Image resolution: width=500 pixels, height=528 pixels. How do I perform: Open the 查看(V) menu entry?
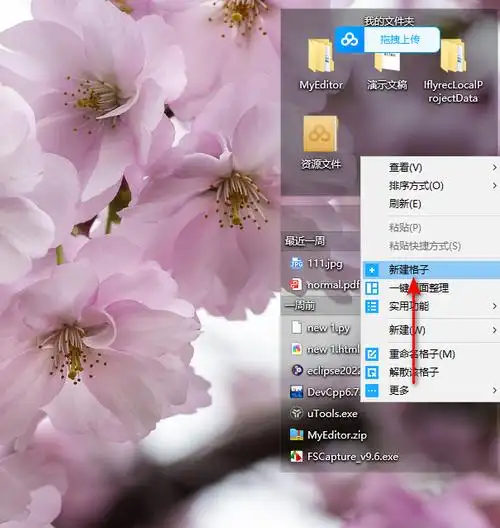click(430, 167)
